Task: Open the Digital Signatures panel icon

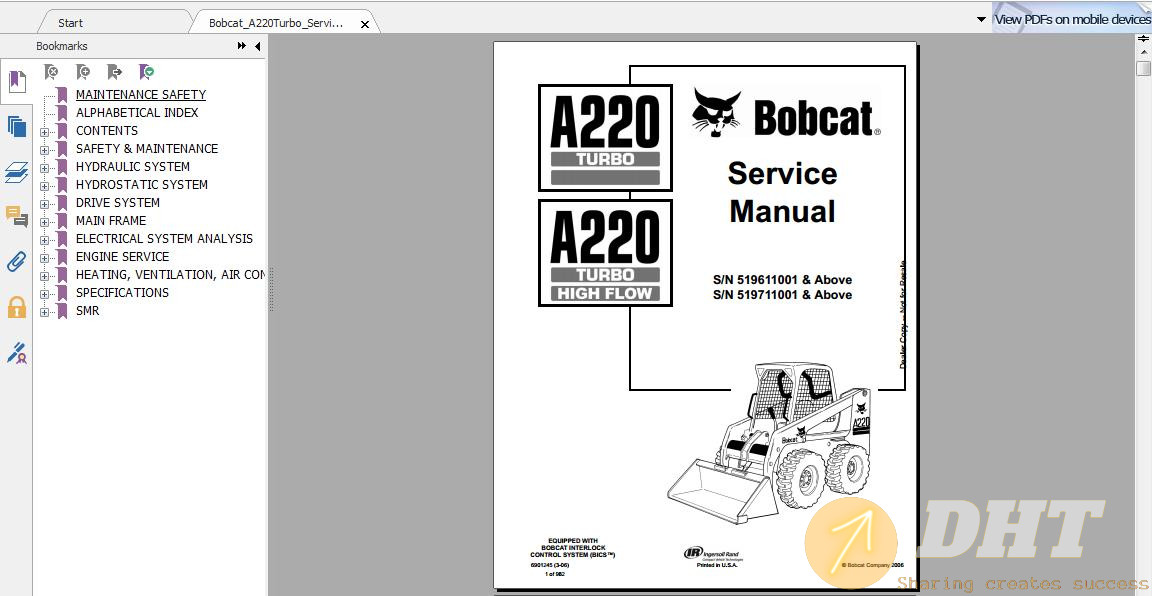Action: (x=17, y=353)
